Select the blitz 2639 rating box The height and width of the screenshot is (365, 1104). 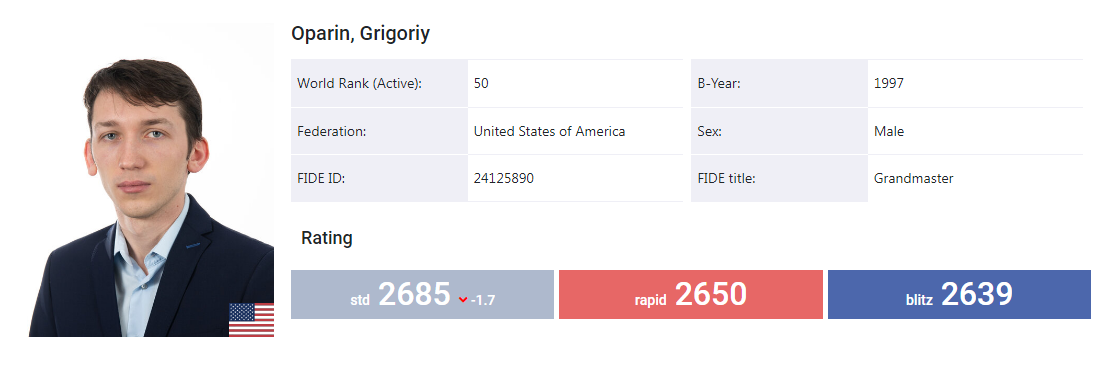click(x=959, y=295)
